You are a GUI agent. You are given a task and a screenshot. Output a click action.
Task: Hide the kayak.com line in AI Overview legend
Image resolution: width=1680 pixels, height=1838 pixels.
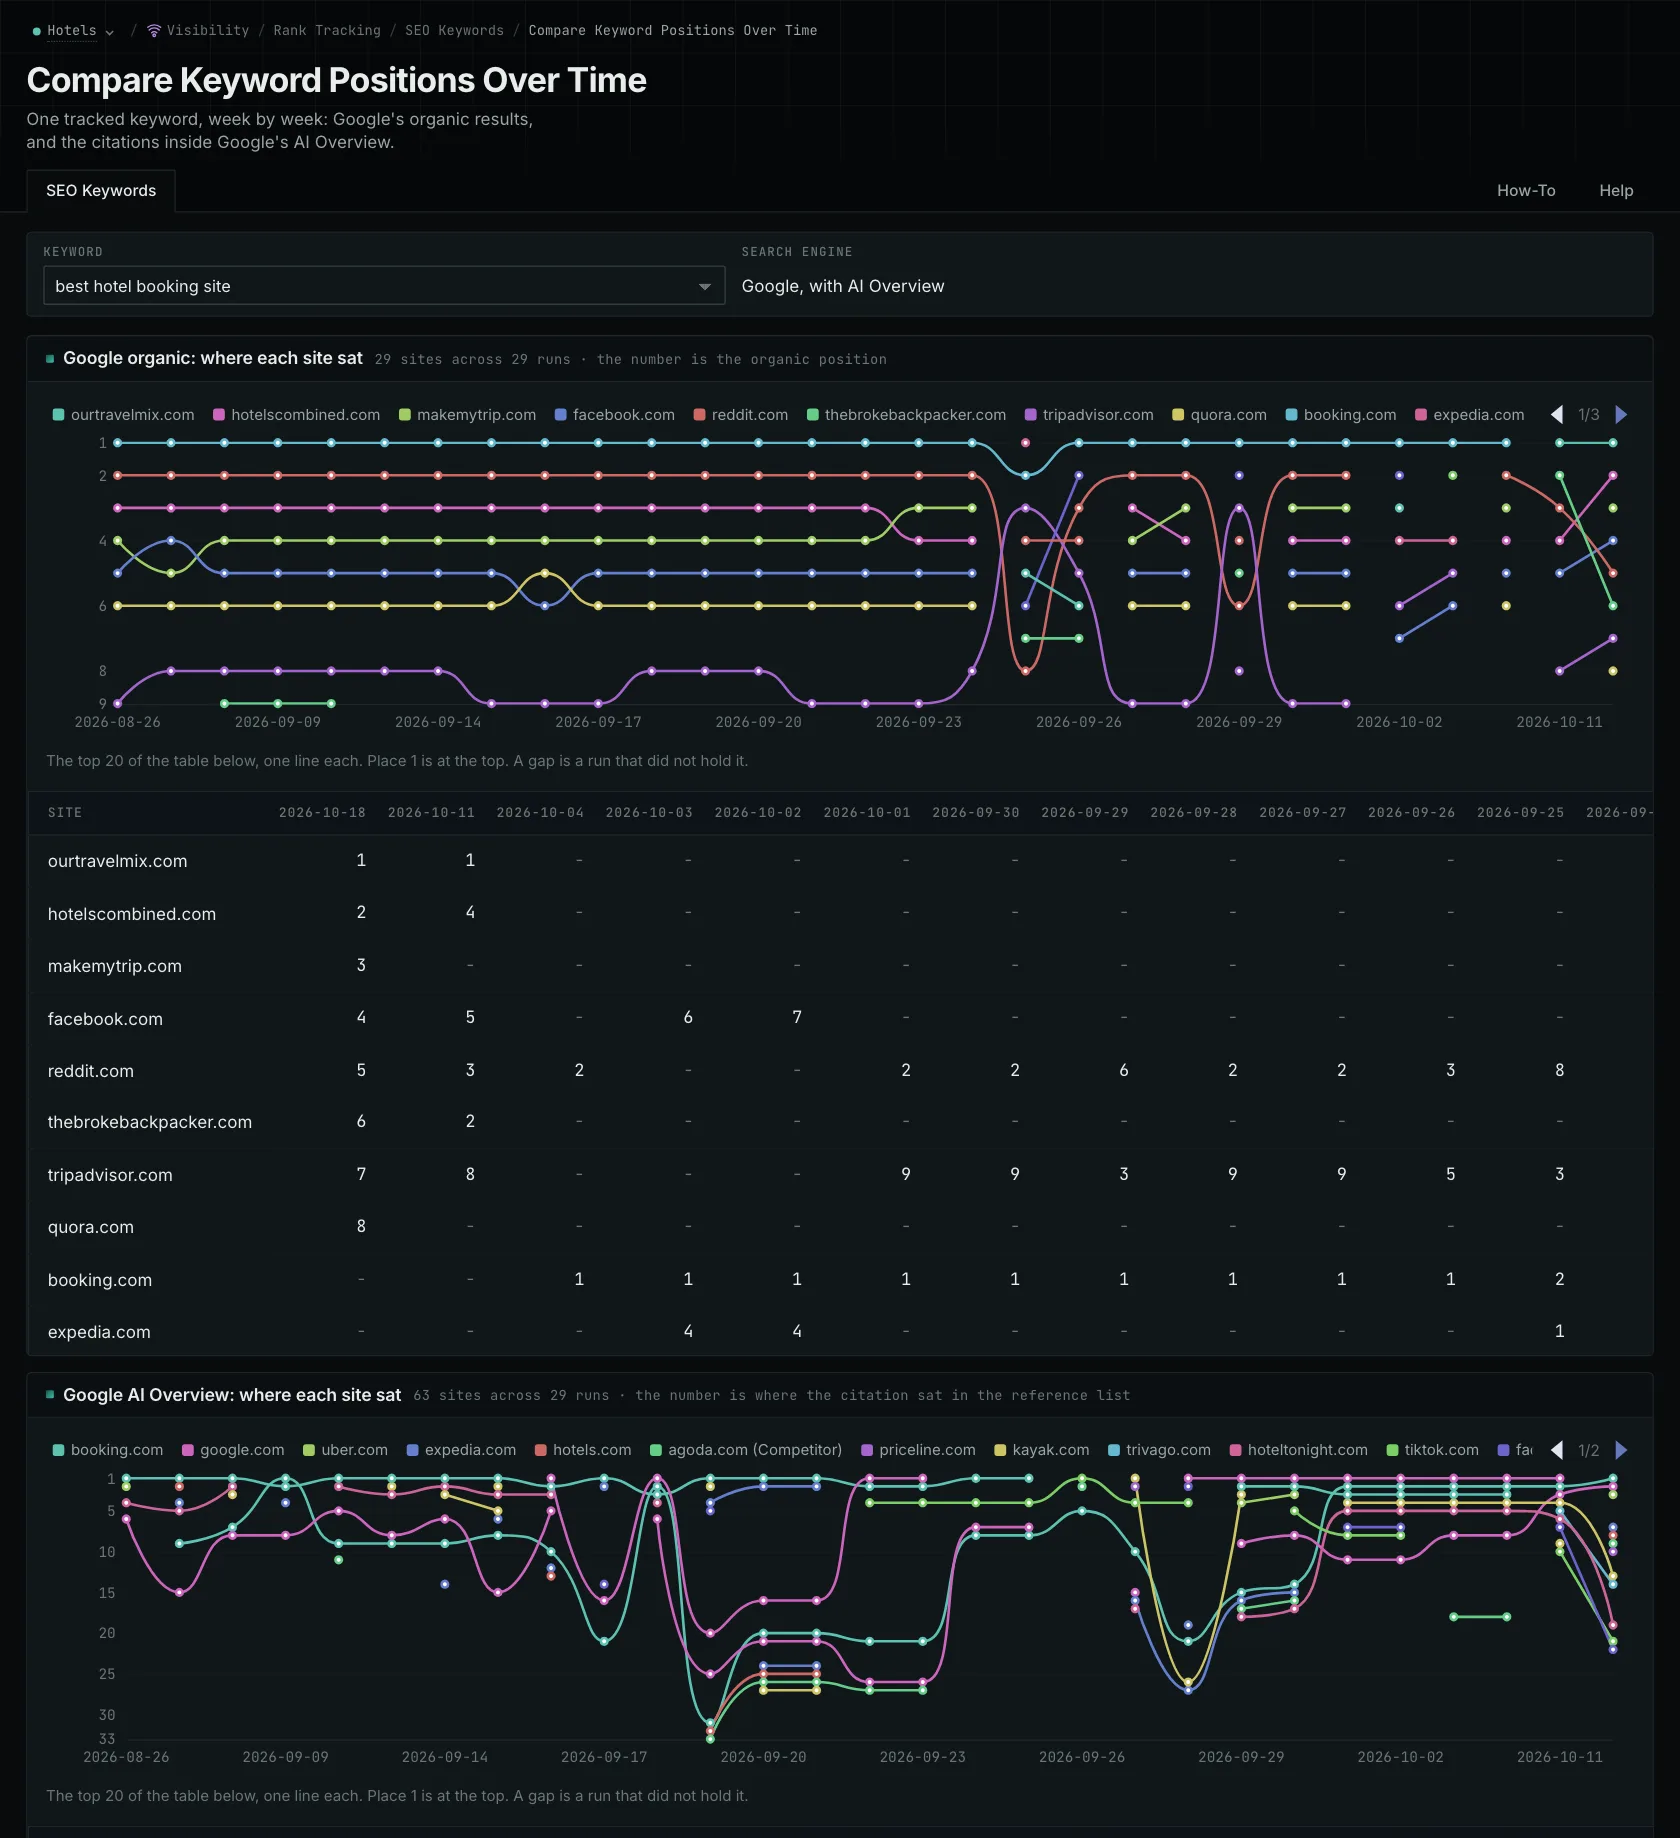point(1042,1450)
